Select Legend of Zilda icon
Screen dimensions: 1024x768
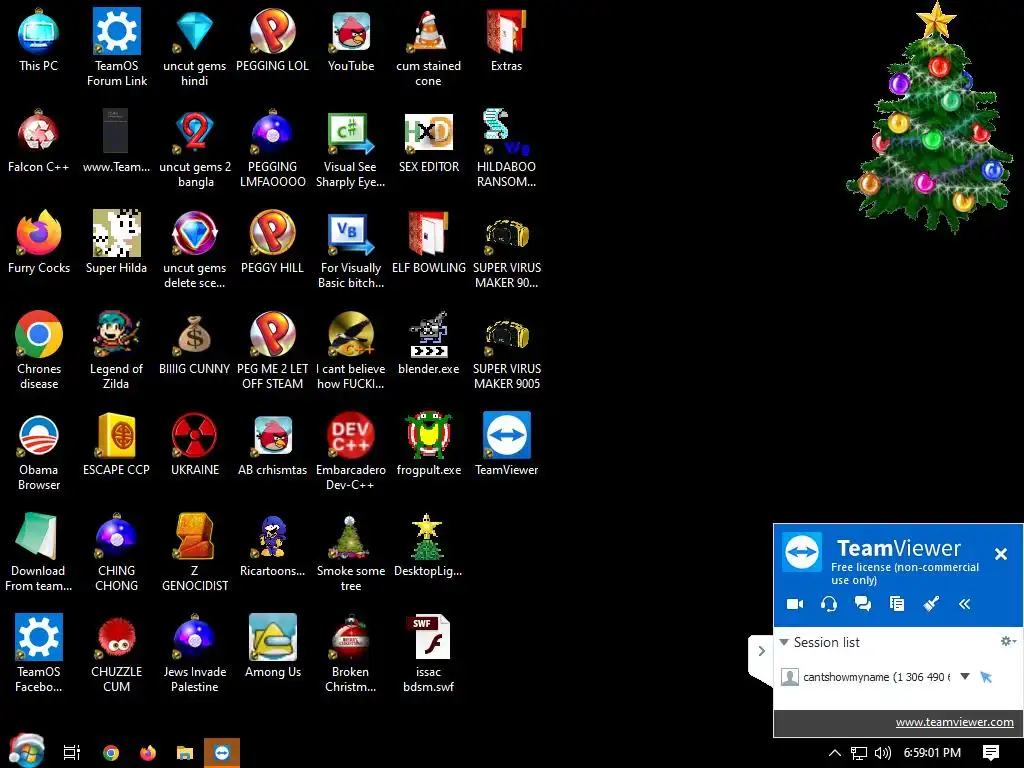(116, 350)
